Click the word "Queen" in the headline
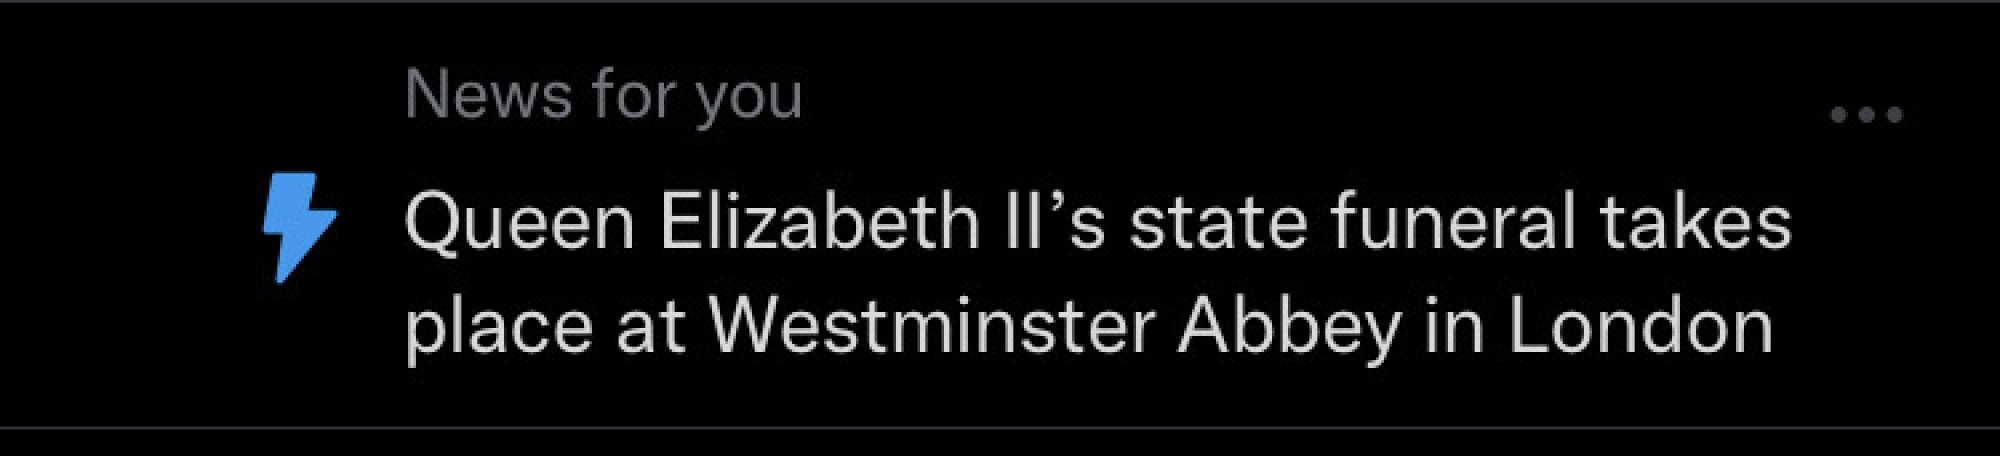The height and width of the screenshot is (456, 2000). (520, 224)
